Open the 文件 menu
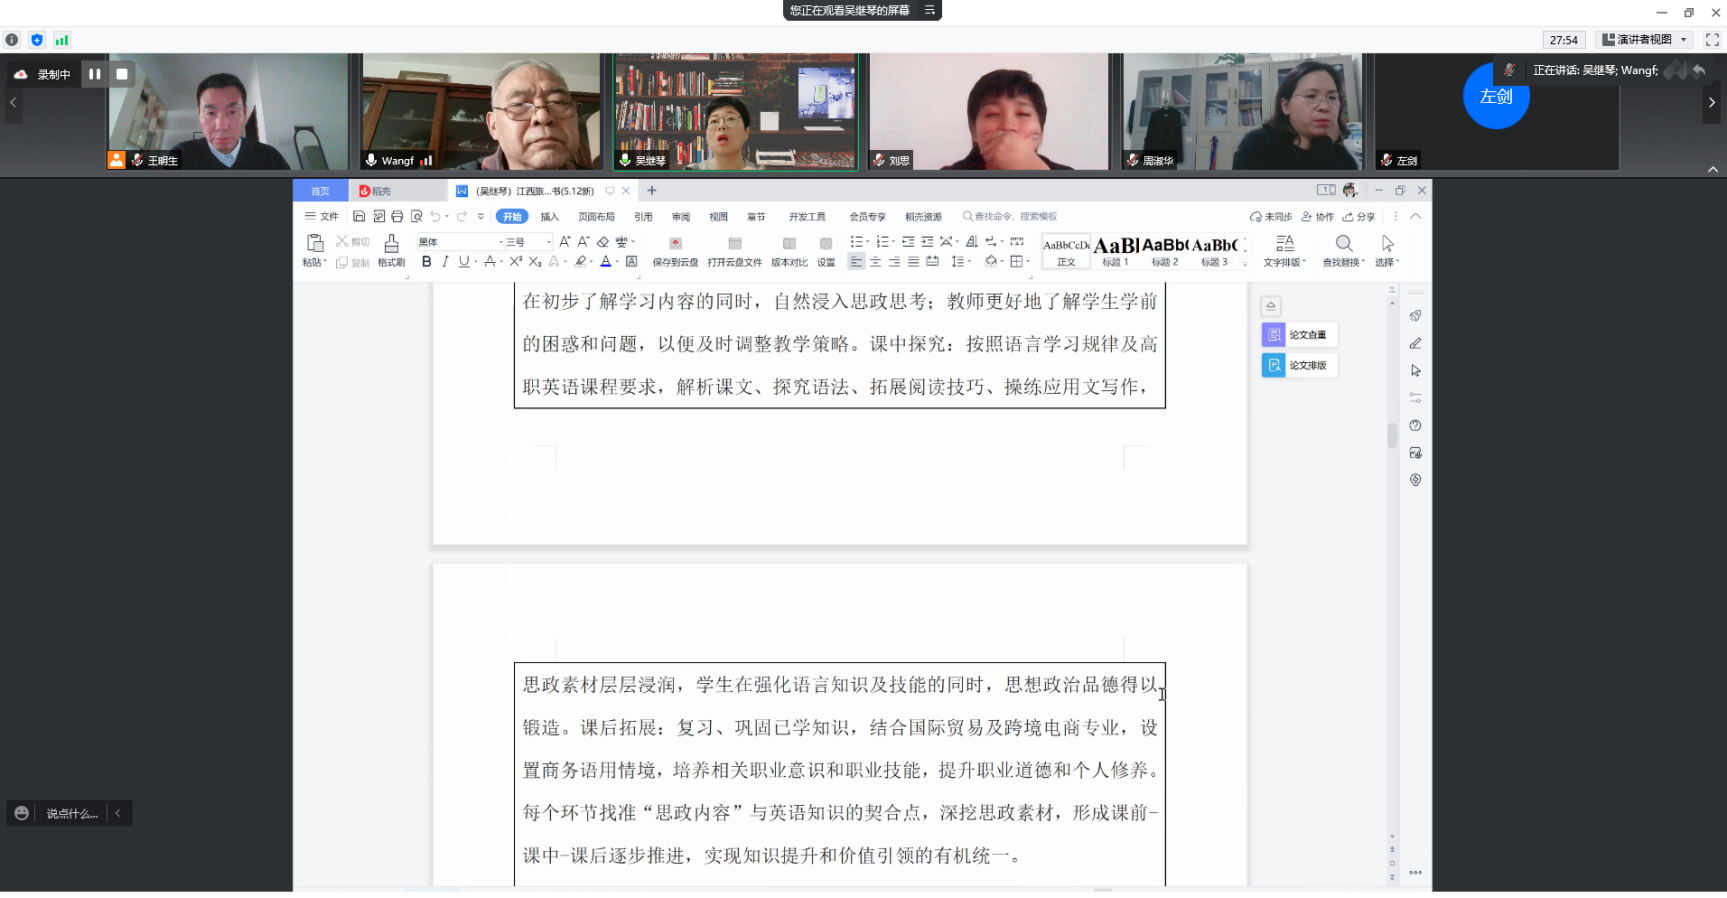The height and width of the screenshot is (898, 1727). tap(322, 216)
